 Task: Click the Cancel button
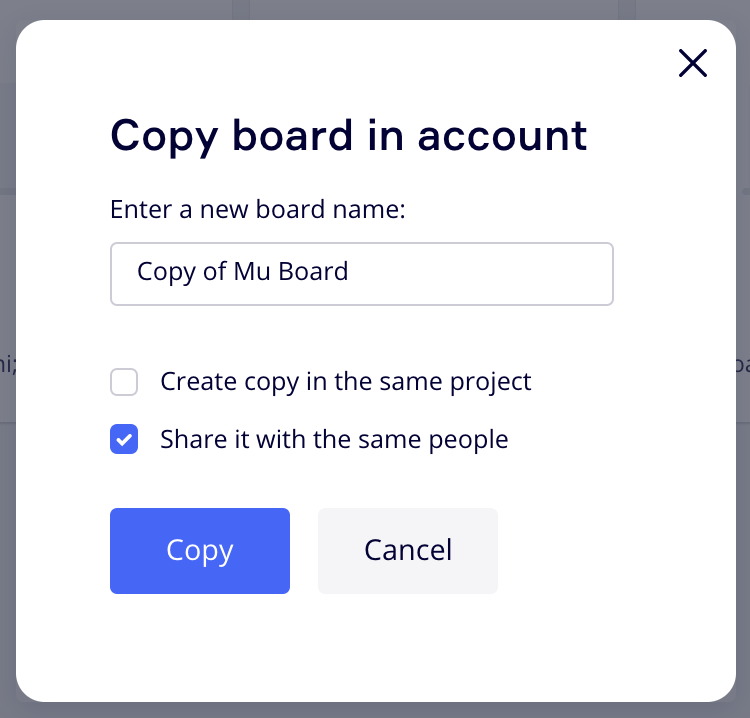point(407,550)
